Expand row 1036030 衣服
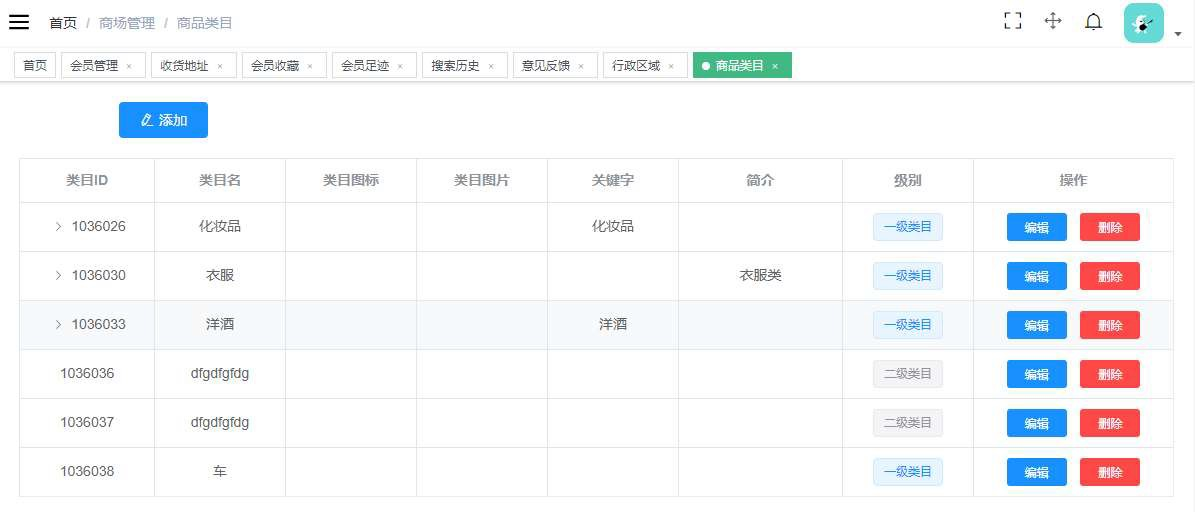 [x=59, y=276]
